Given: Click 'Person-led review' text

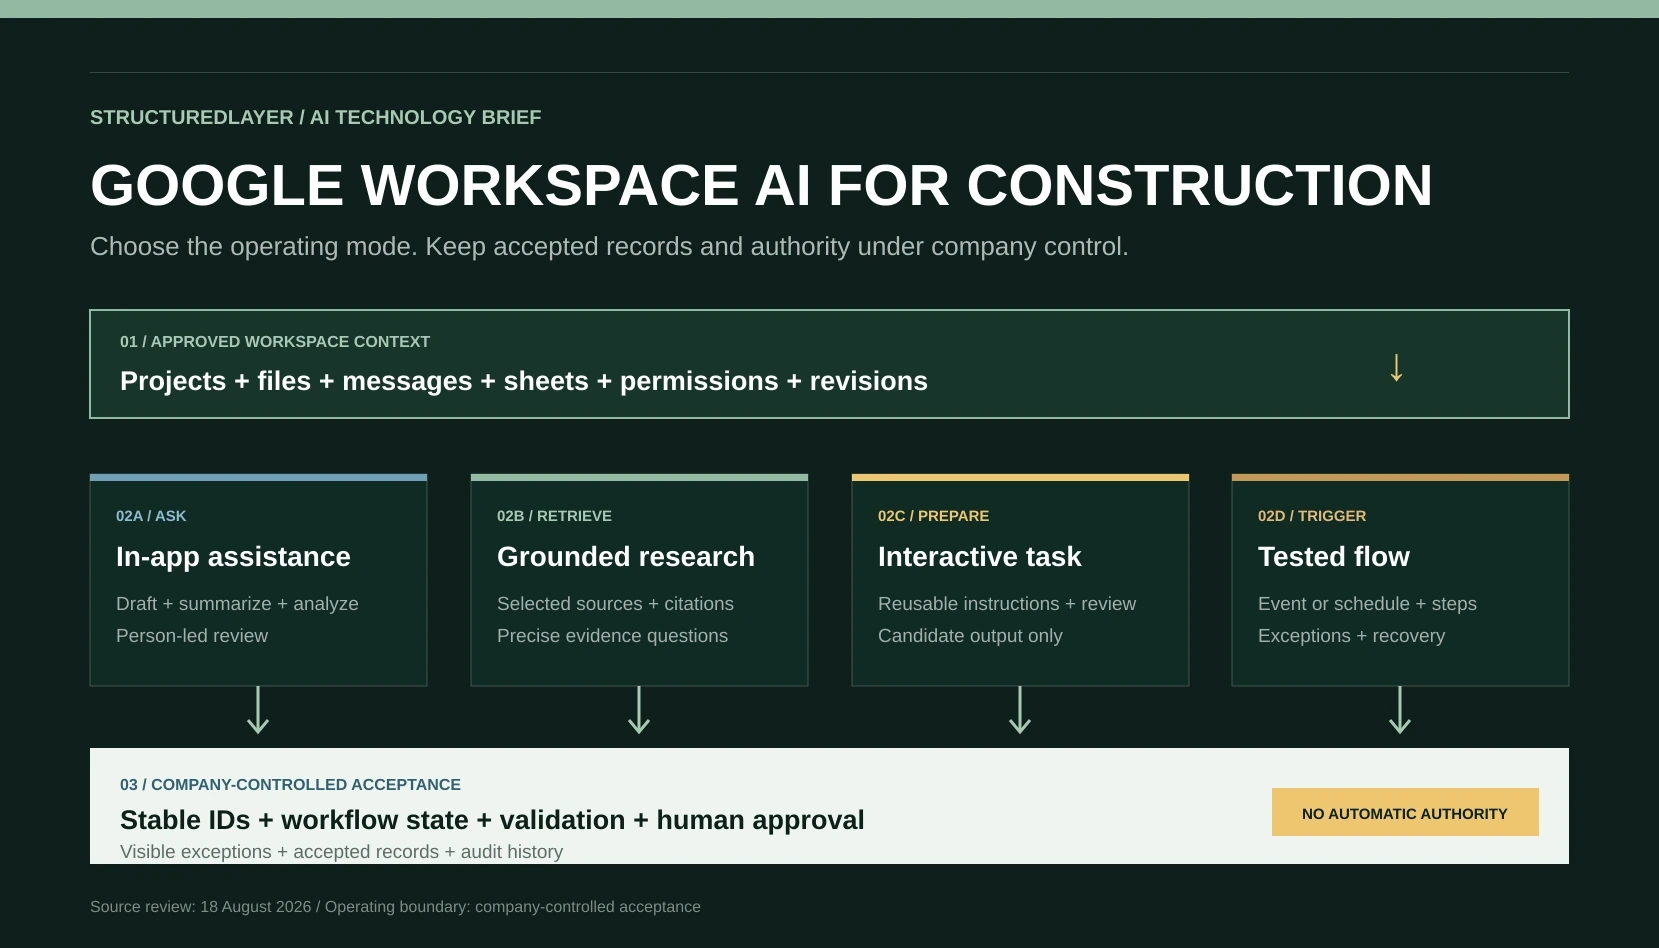Looking at the screenshot, I should (x=192, y=636).
